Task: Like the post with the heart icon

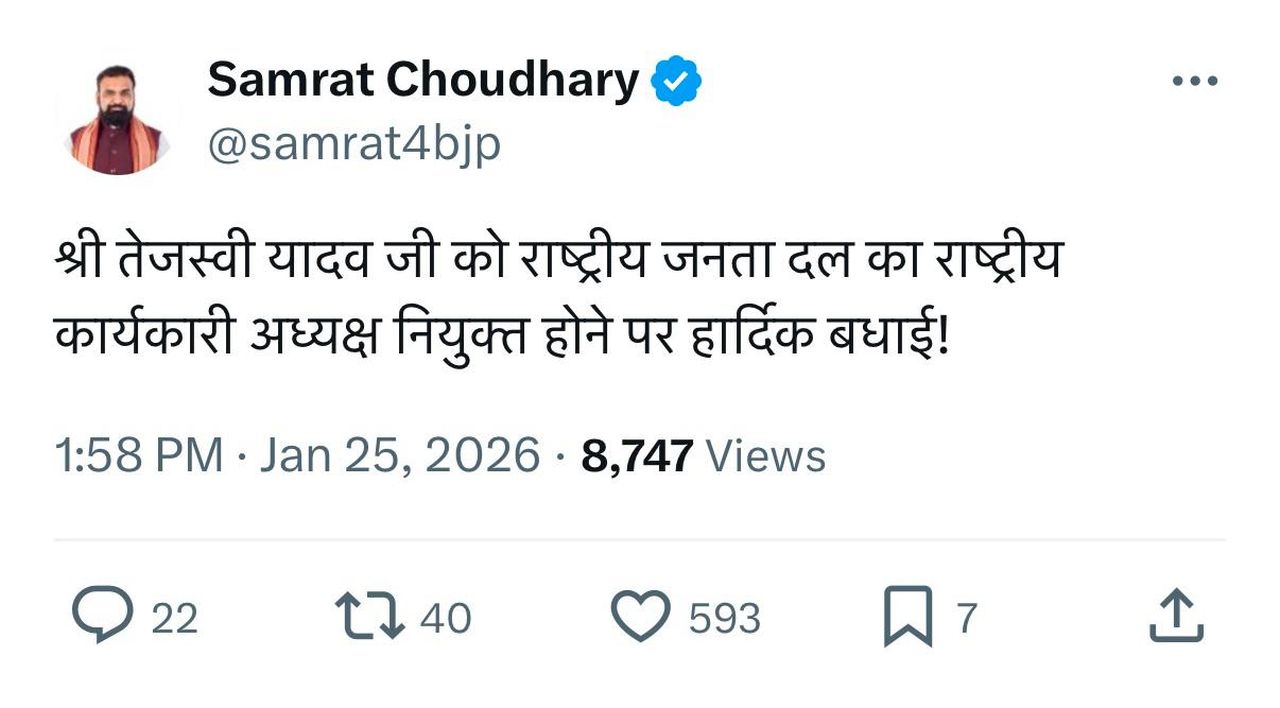Action: tap(640, 617)
